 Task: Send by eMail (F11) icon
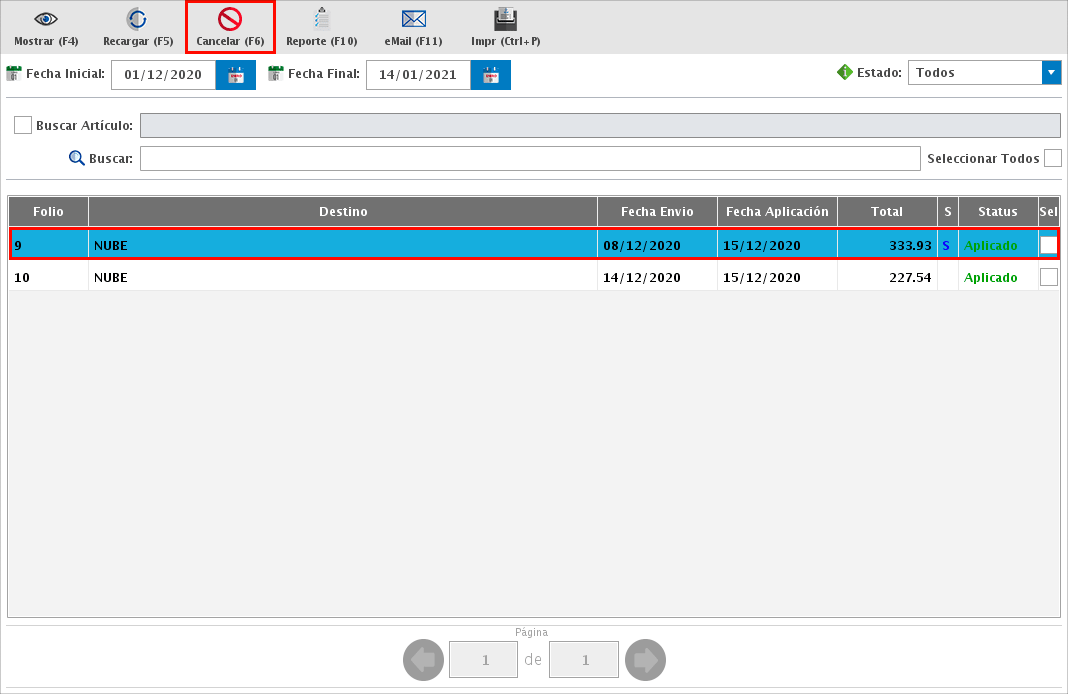point(413,20)
